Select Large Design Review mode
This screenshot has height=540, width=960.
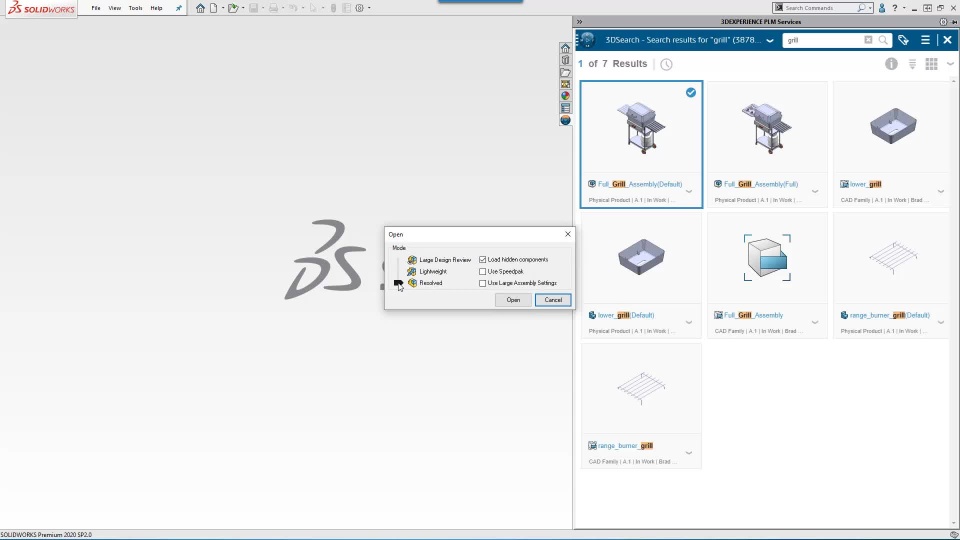[440, 260]
